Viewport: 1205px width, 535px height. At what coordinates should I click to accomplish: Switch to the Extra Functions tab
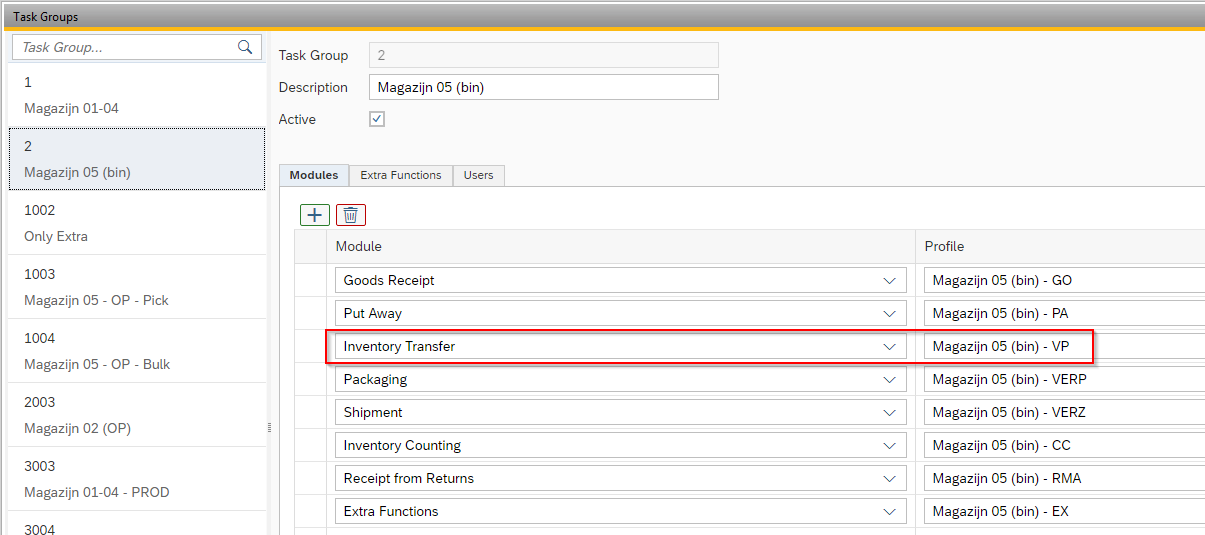(400, 175)
